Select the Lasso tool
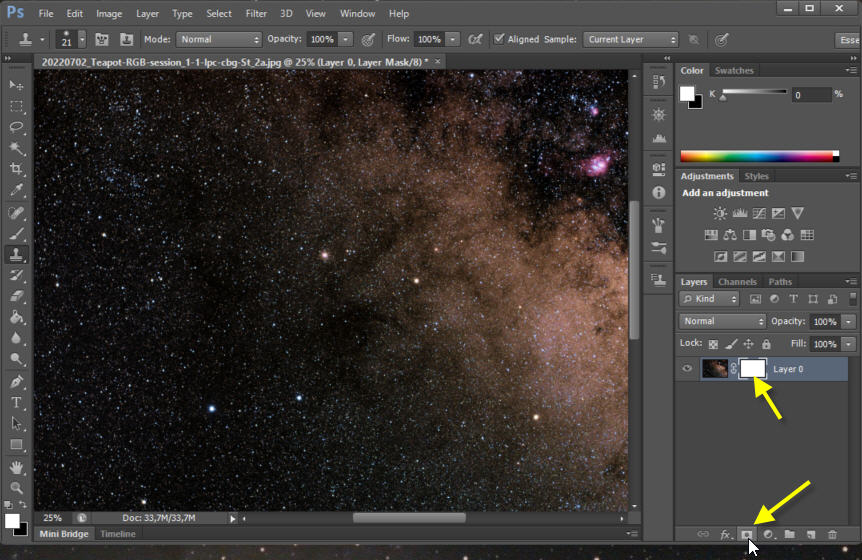 point(17,127)
